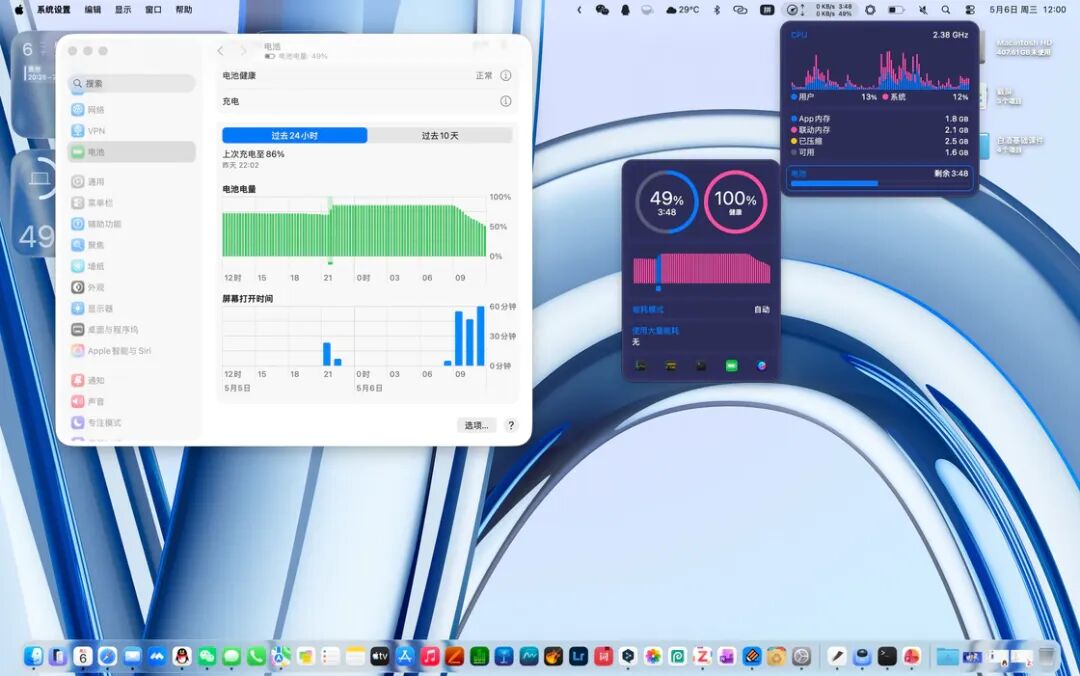This screenshot has width=1080, height=676.
Task: Open 显示器 (Displays) sidebar item
Action: tap(131, 309)
